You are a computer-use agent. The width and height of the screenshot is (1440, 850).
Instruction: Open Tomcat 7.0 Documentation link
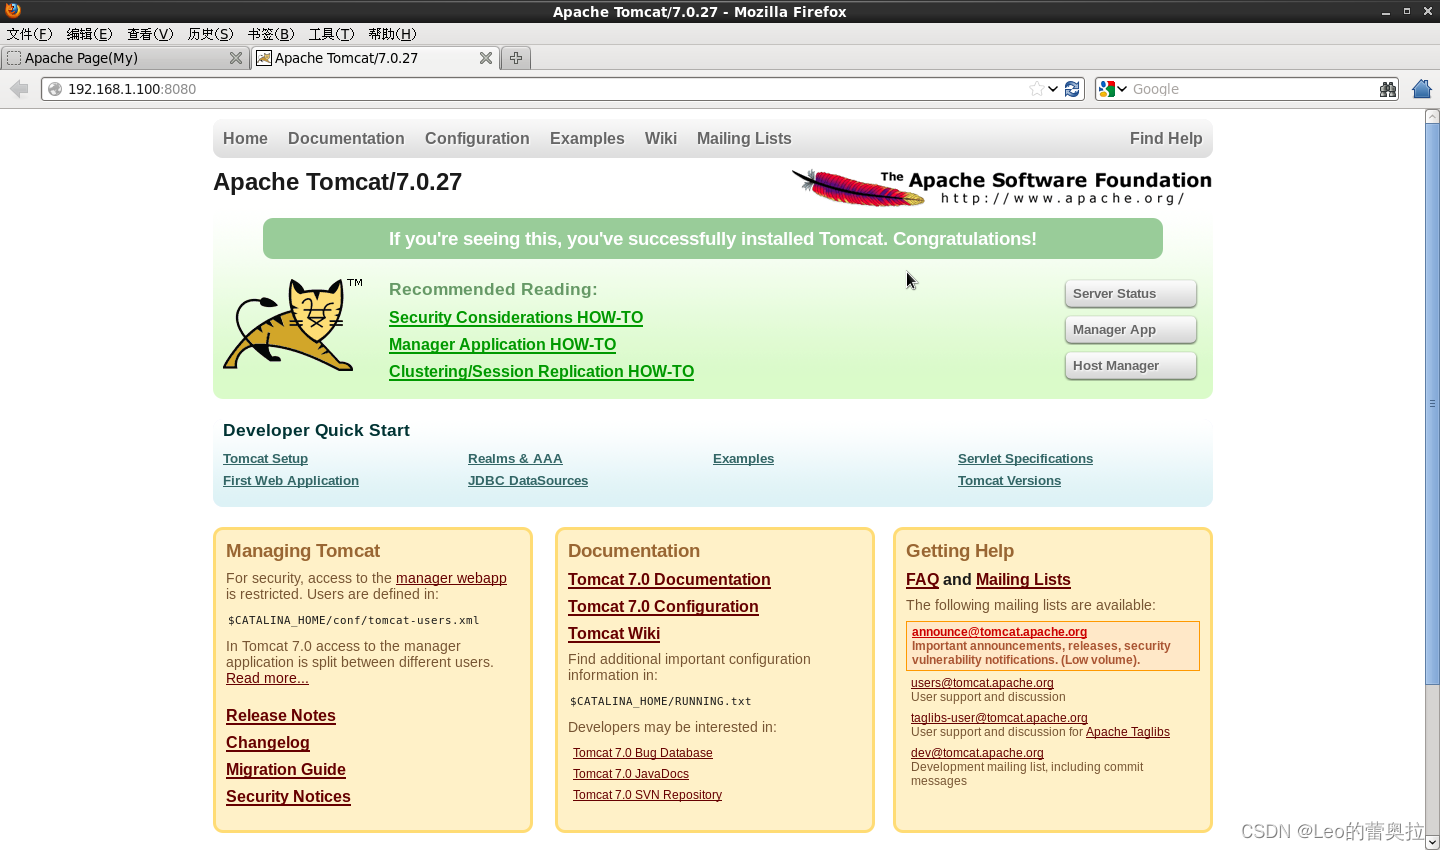[x=669, y=579]
